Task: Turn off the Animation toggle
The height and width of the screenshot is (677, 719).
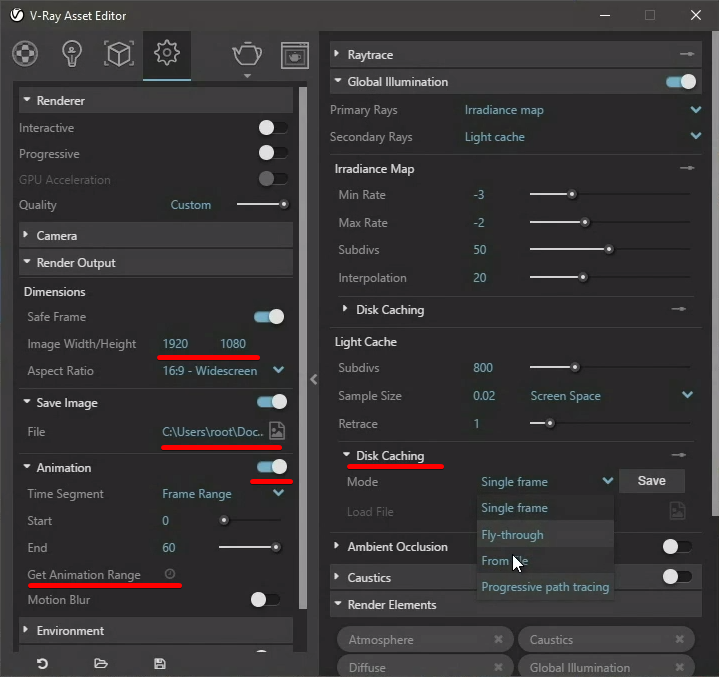Action: pyautogui.click(x=271, y=467)
